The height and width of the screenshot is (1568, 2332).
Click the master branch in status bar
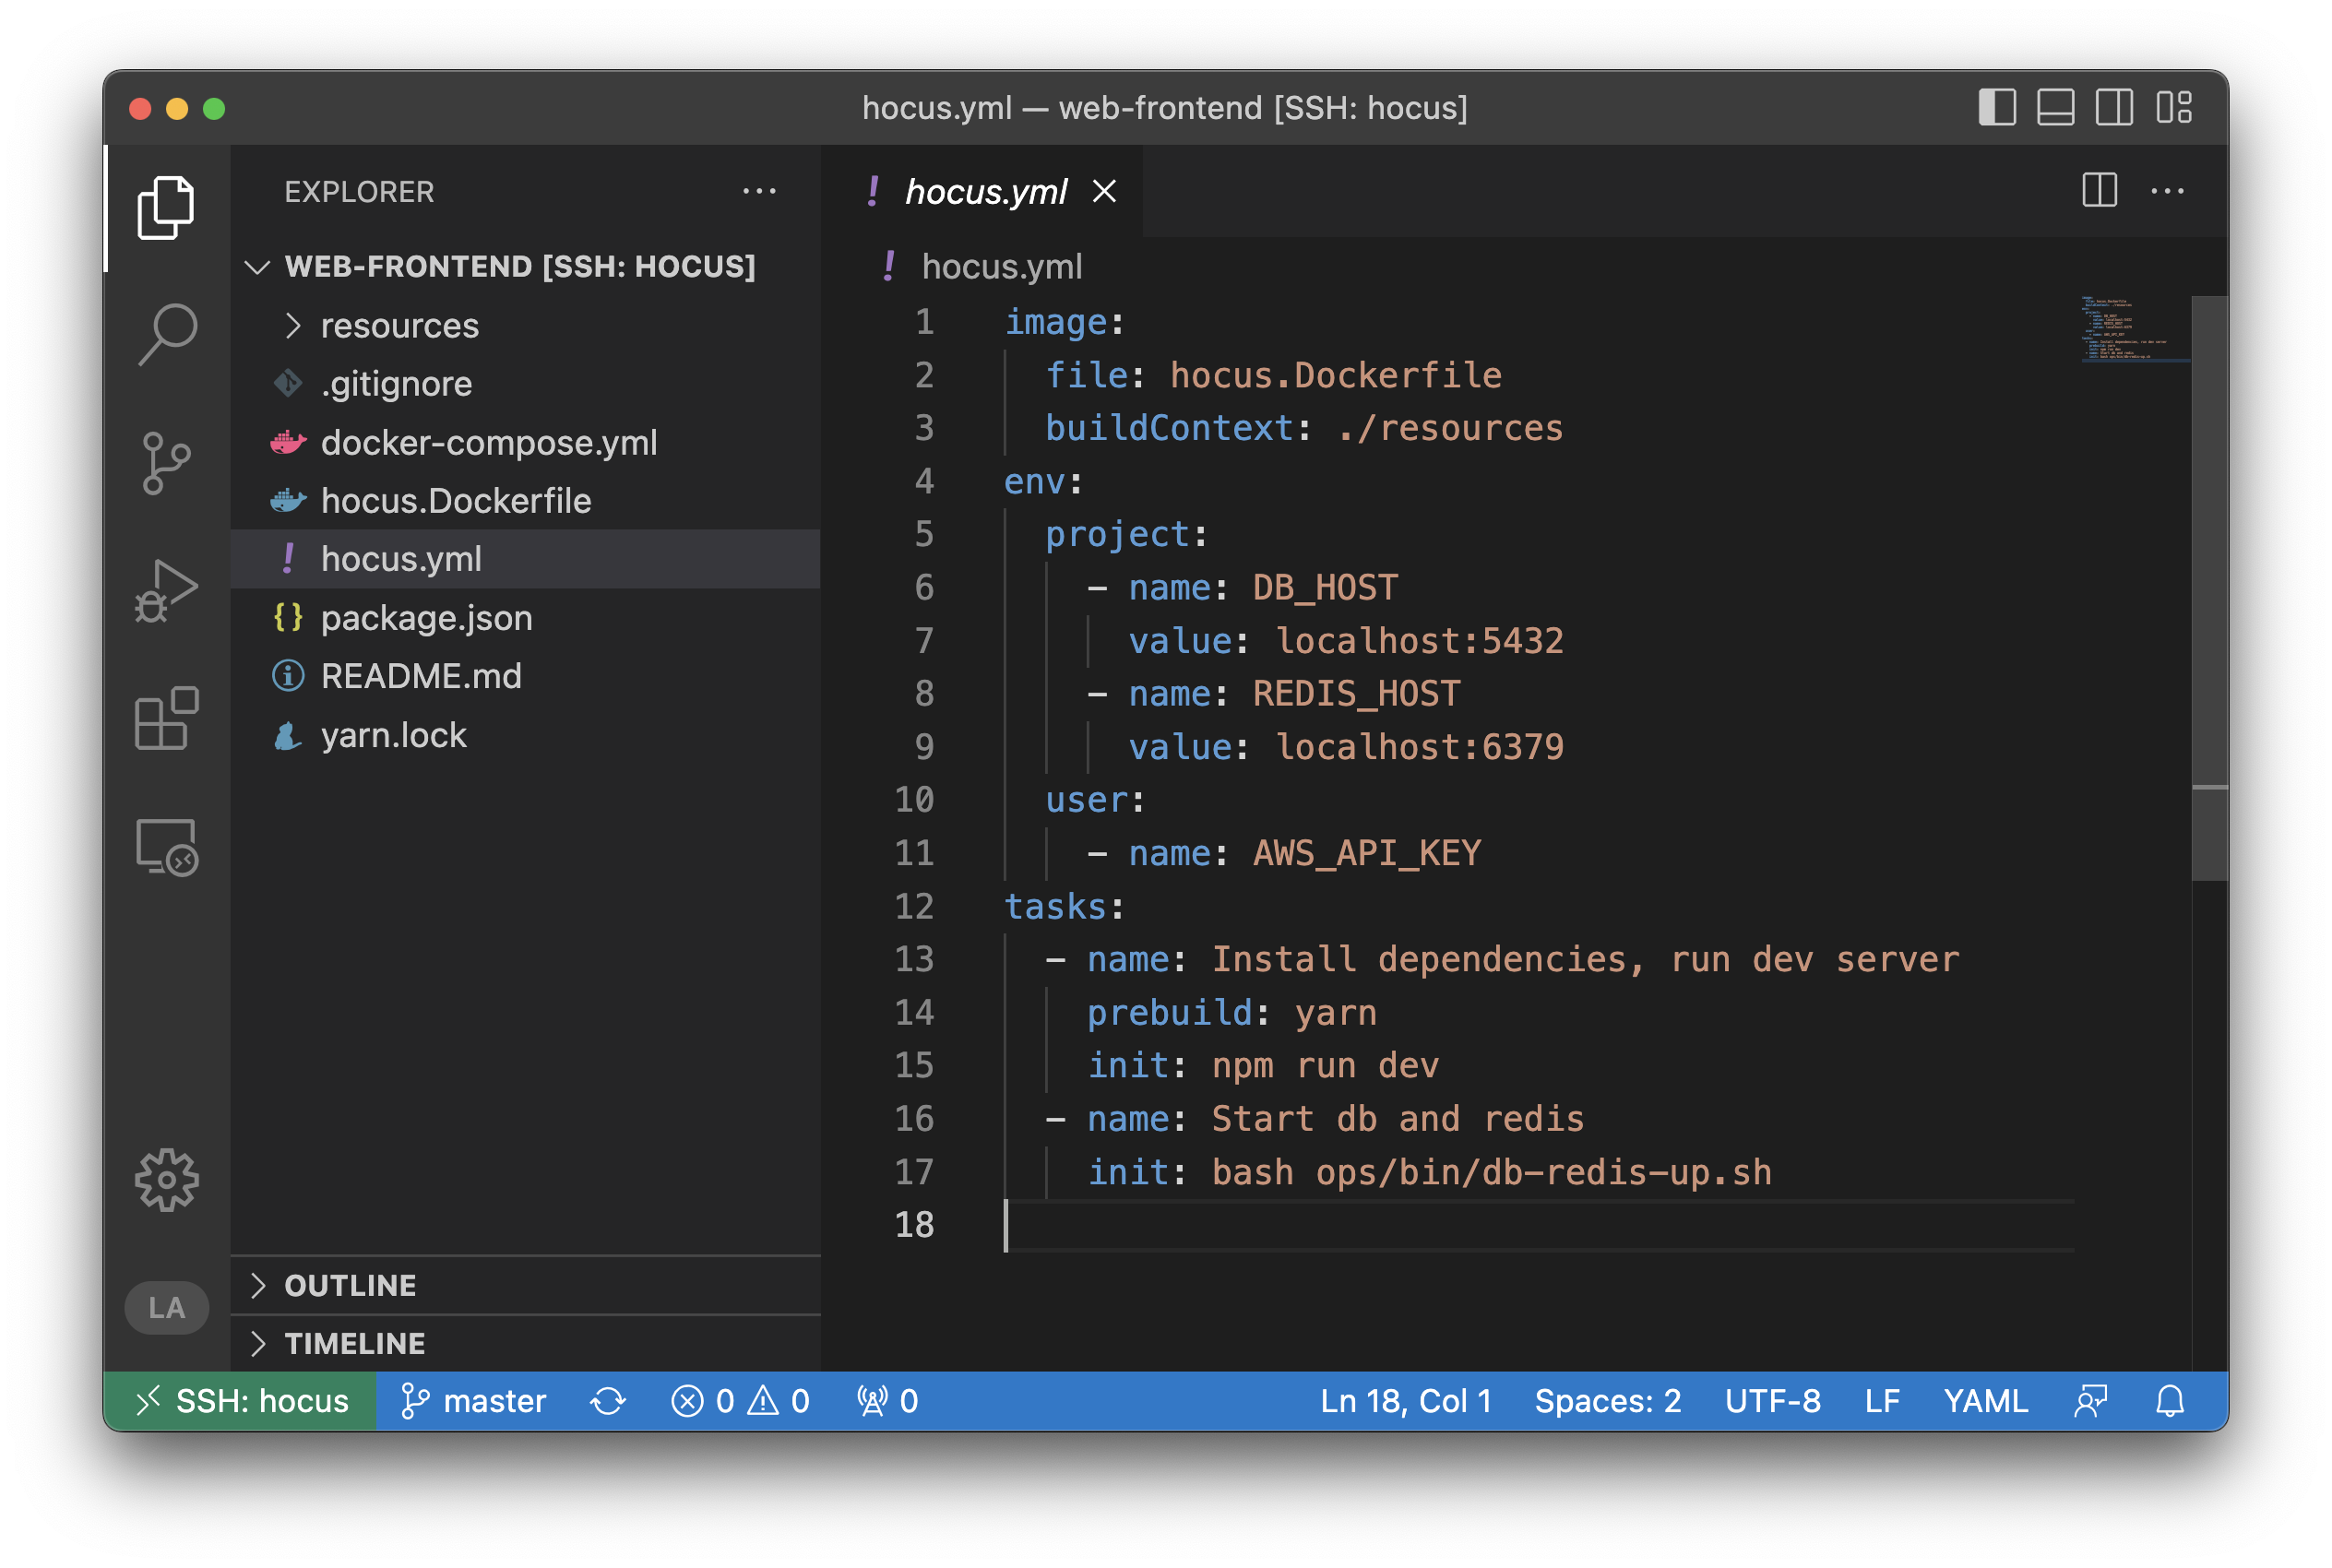pyautogui.click(x=474, y=1400)
